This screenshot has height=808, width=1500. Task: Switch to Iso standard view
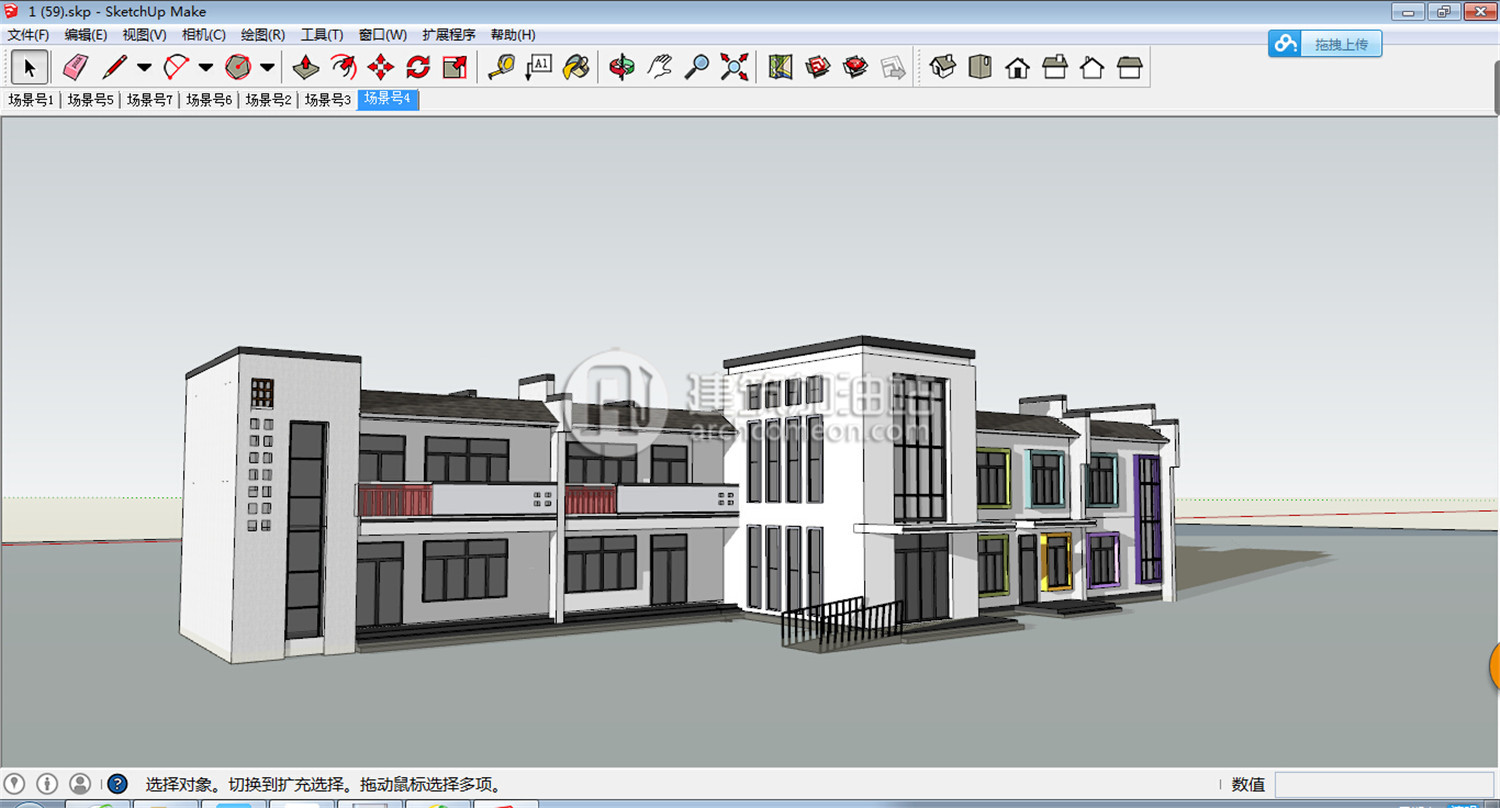pyautogui.click(x=942, y=67)
